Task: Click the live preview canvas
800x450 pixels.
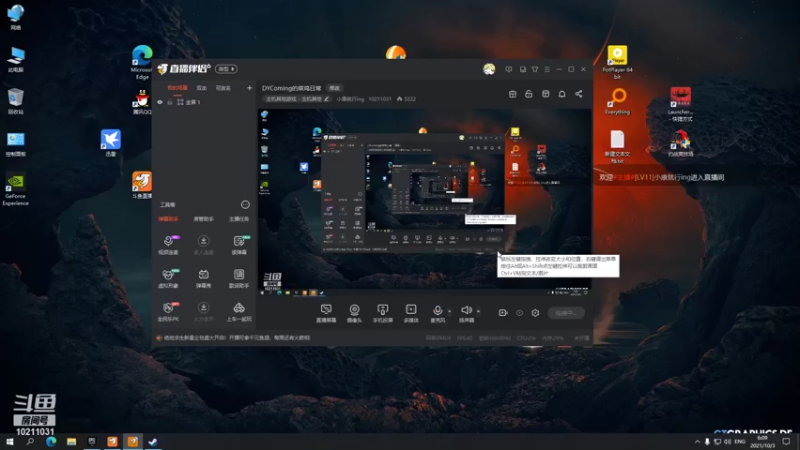Action: coord(424,202)
